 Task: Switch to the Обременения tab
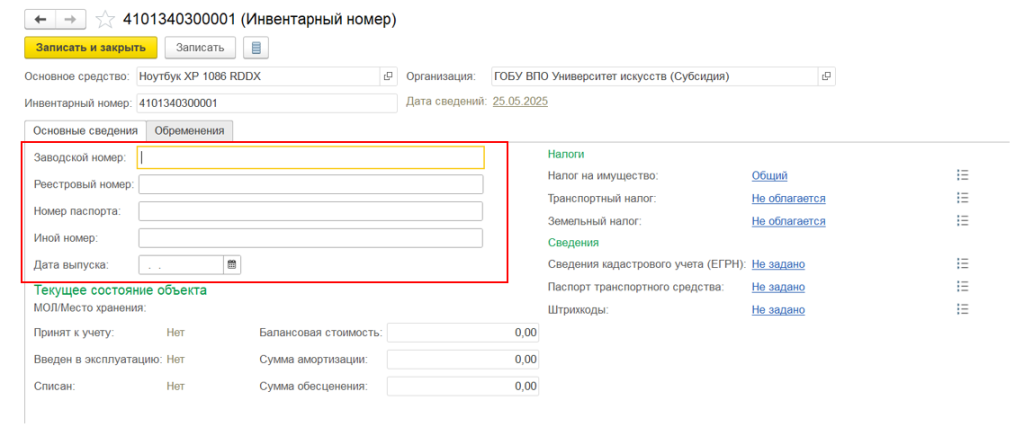click(189, 130)
